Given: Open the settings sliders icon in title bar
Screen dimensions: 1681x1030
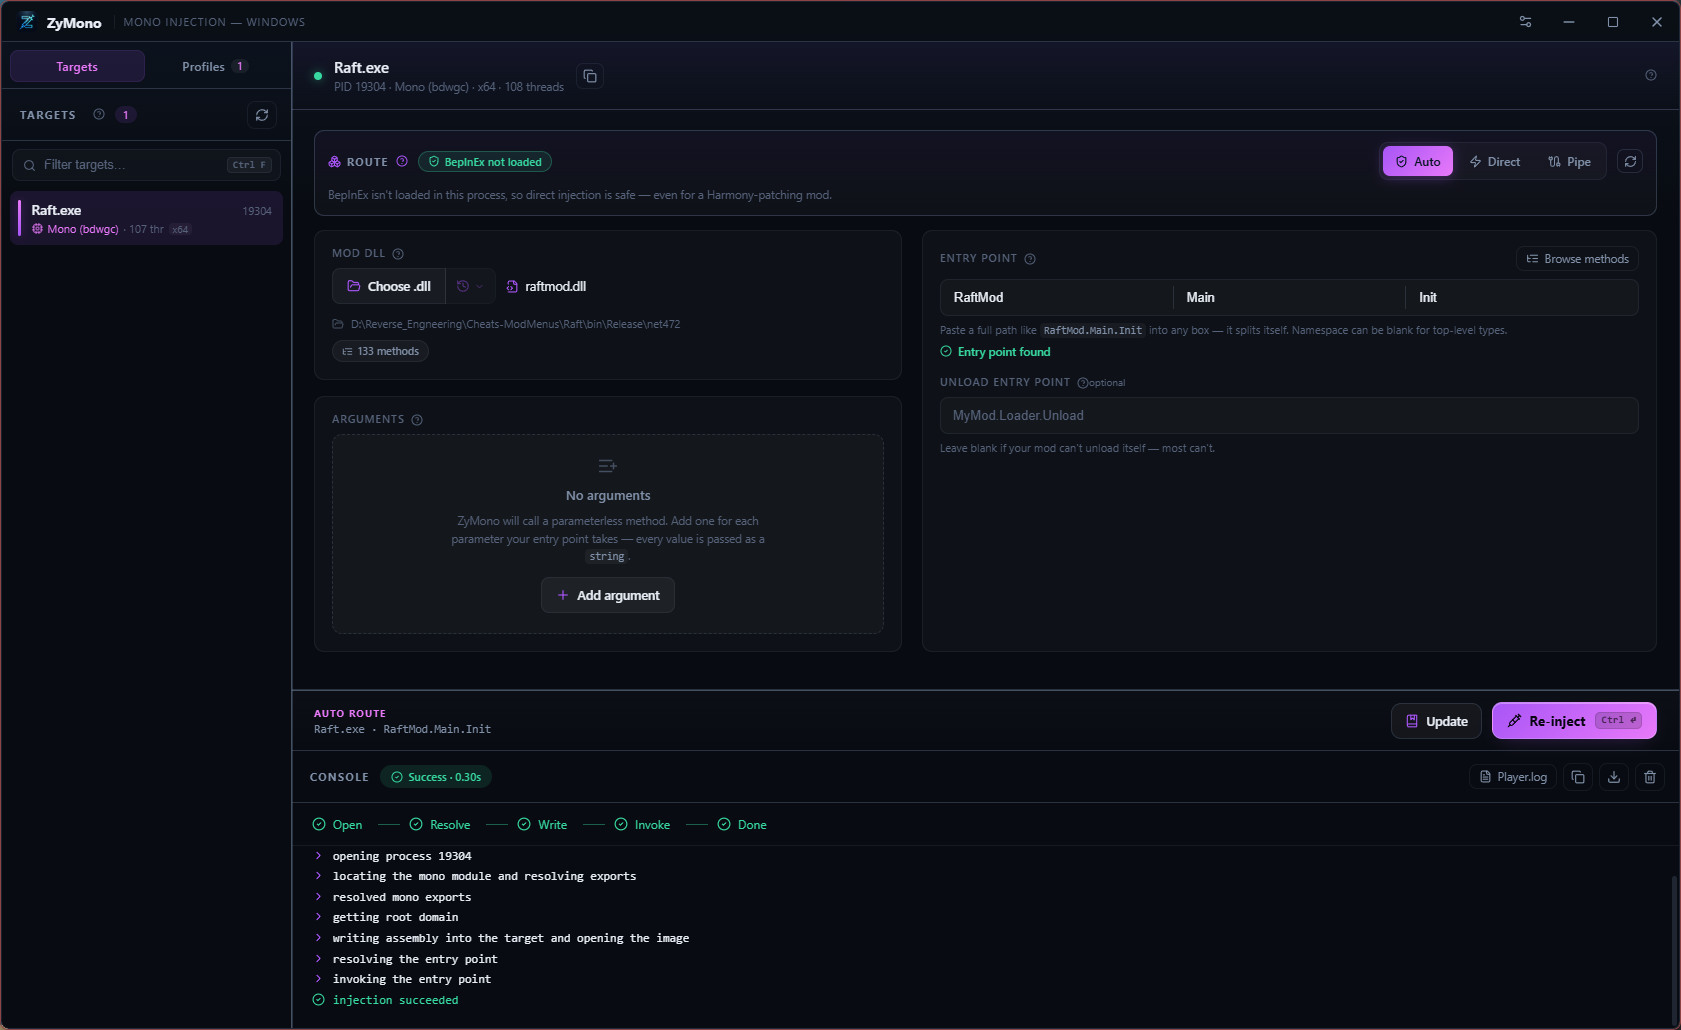Looking at the screenshot, I should (x=1525, y=22).
